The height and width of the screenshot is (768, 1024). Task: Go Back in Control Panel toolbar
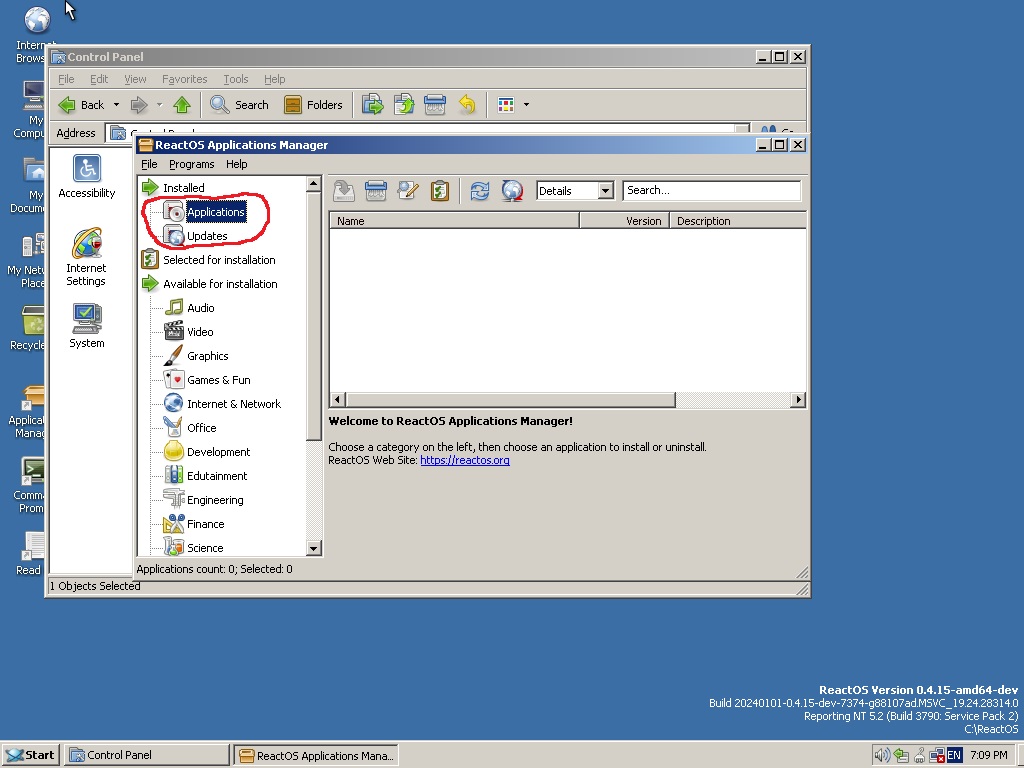tap(81, 105)
